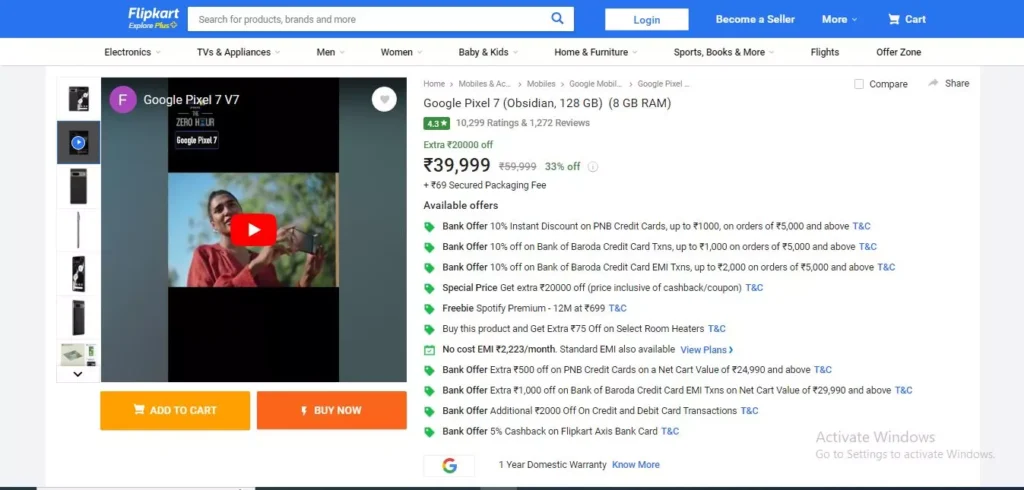Image resolution: width=1024 pixels, height=490 pixels.
Task: Open the Mobiles breadcrumb
Action: coord(541,84)
